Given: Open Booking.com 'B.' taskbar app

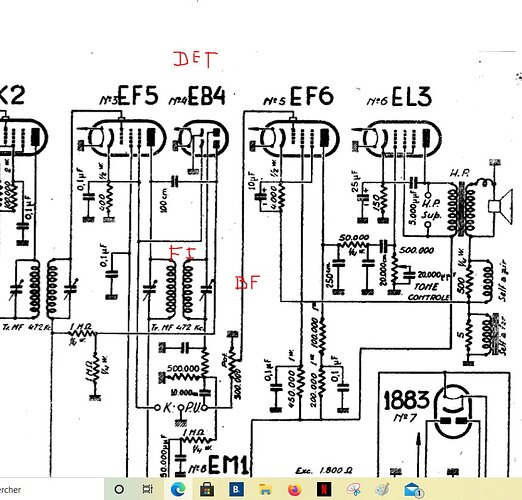Looking at the screenshot, I should pos(236,489).
